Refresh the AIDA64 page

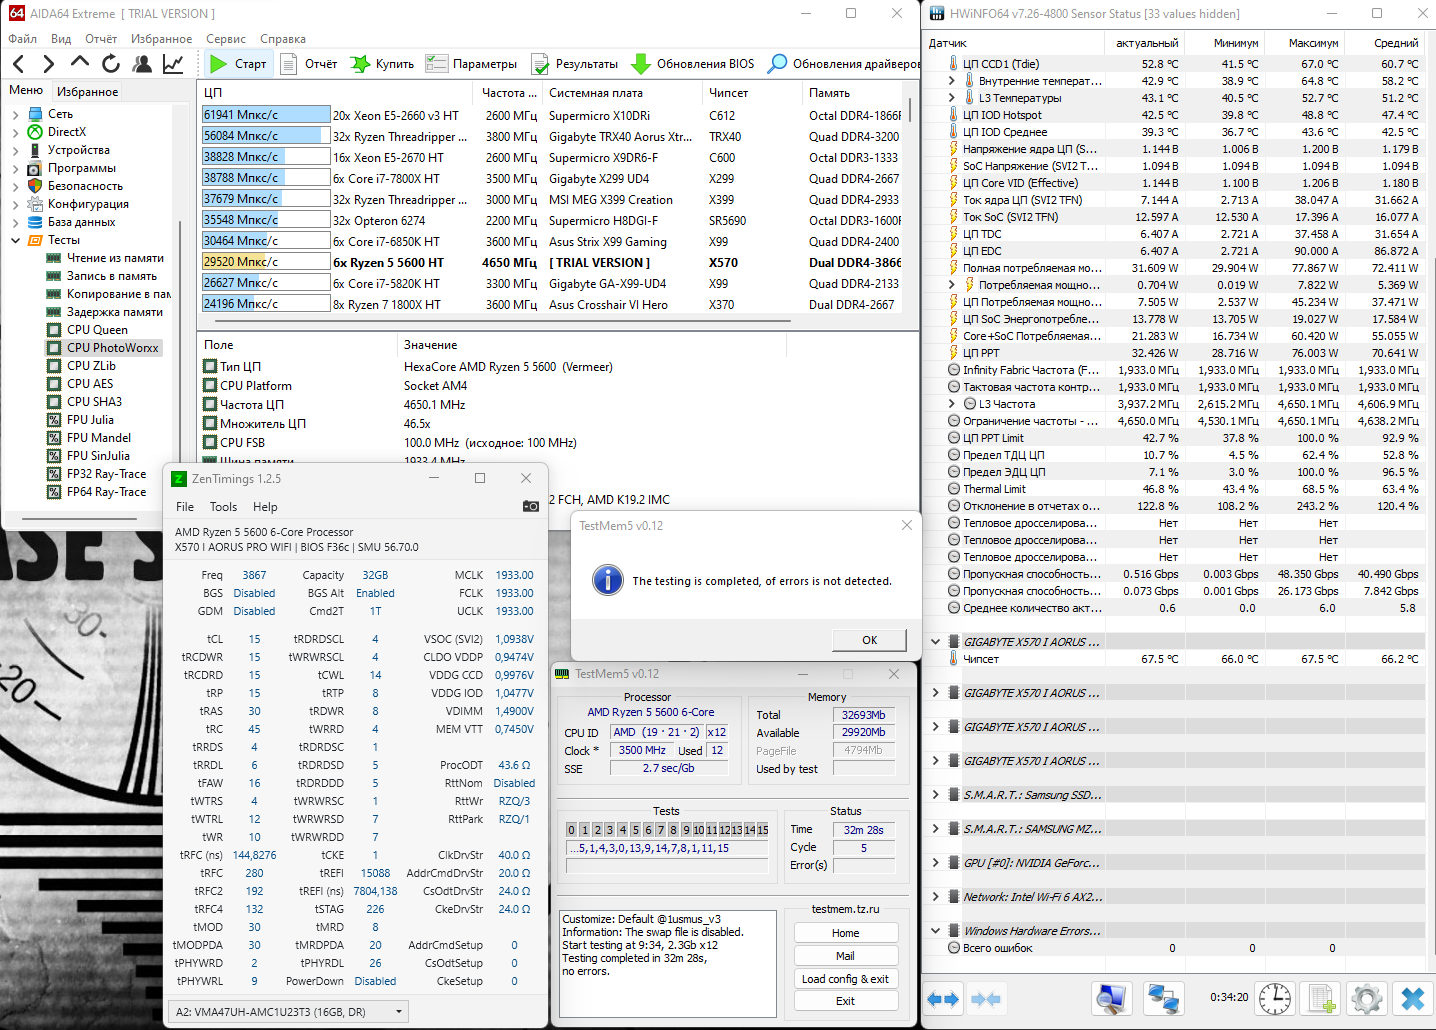click(111, 64)
